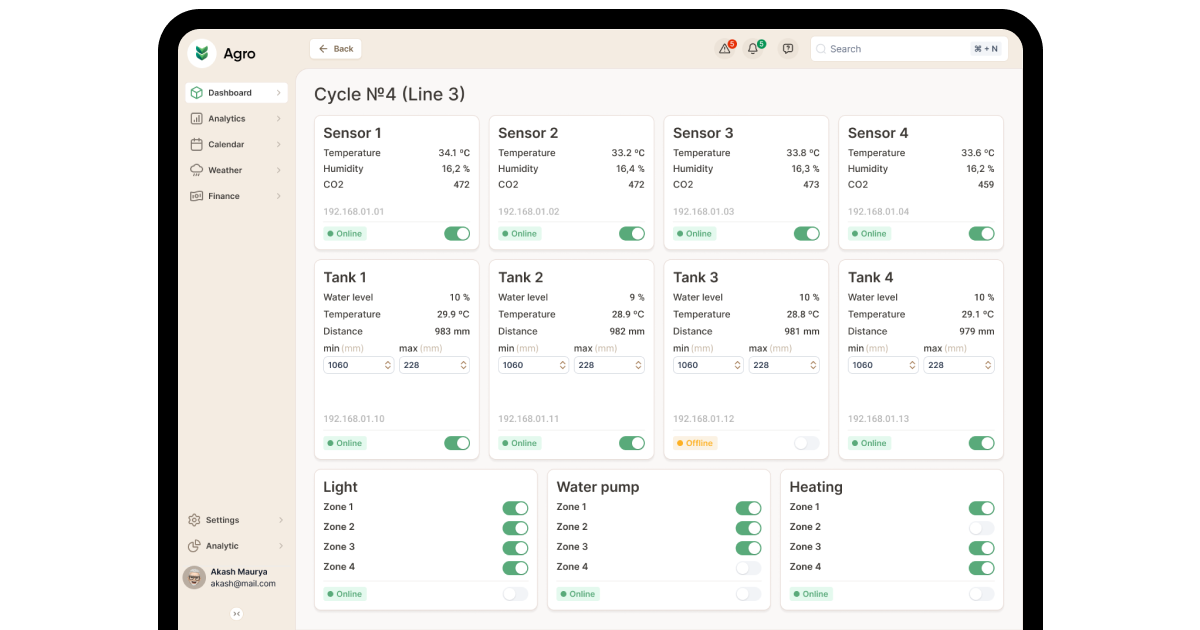Click the Water pump Online badge
Screen dimensions: 1200x630
pos(578,594)
